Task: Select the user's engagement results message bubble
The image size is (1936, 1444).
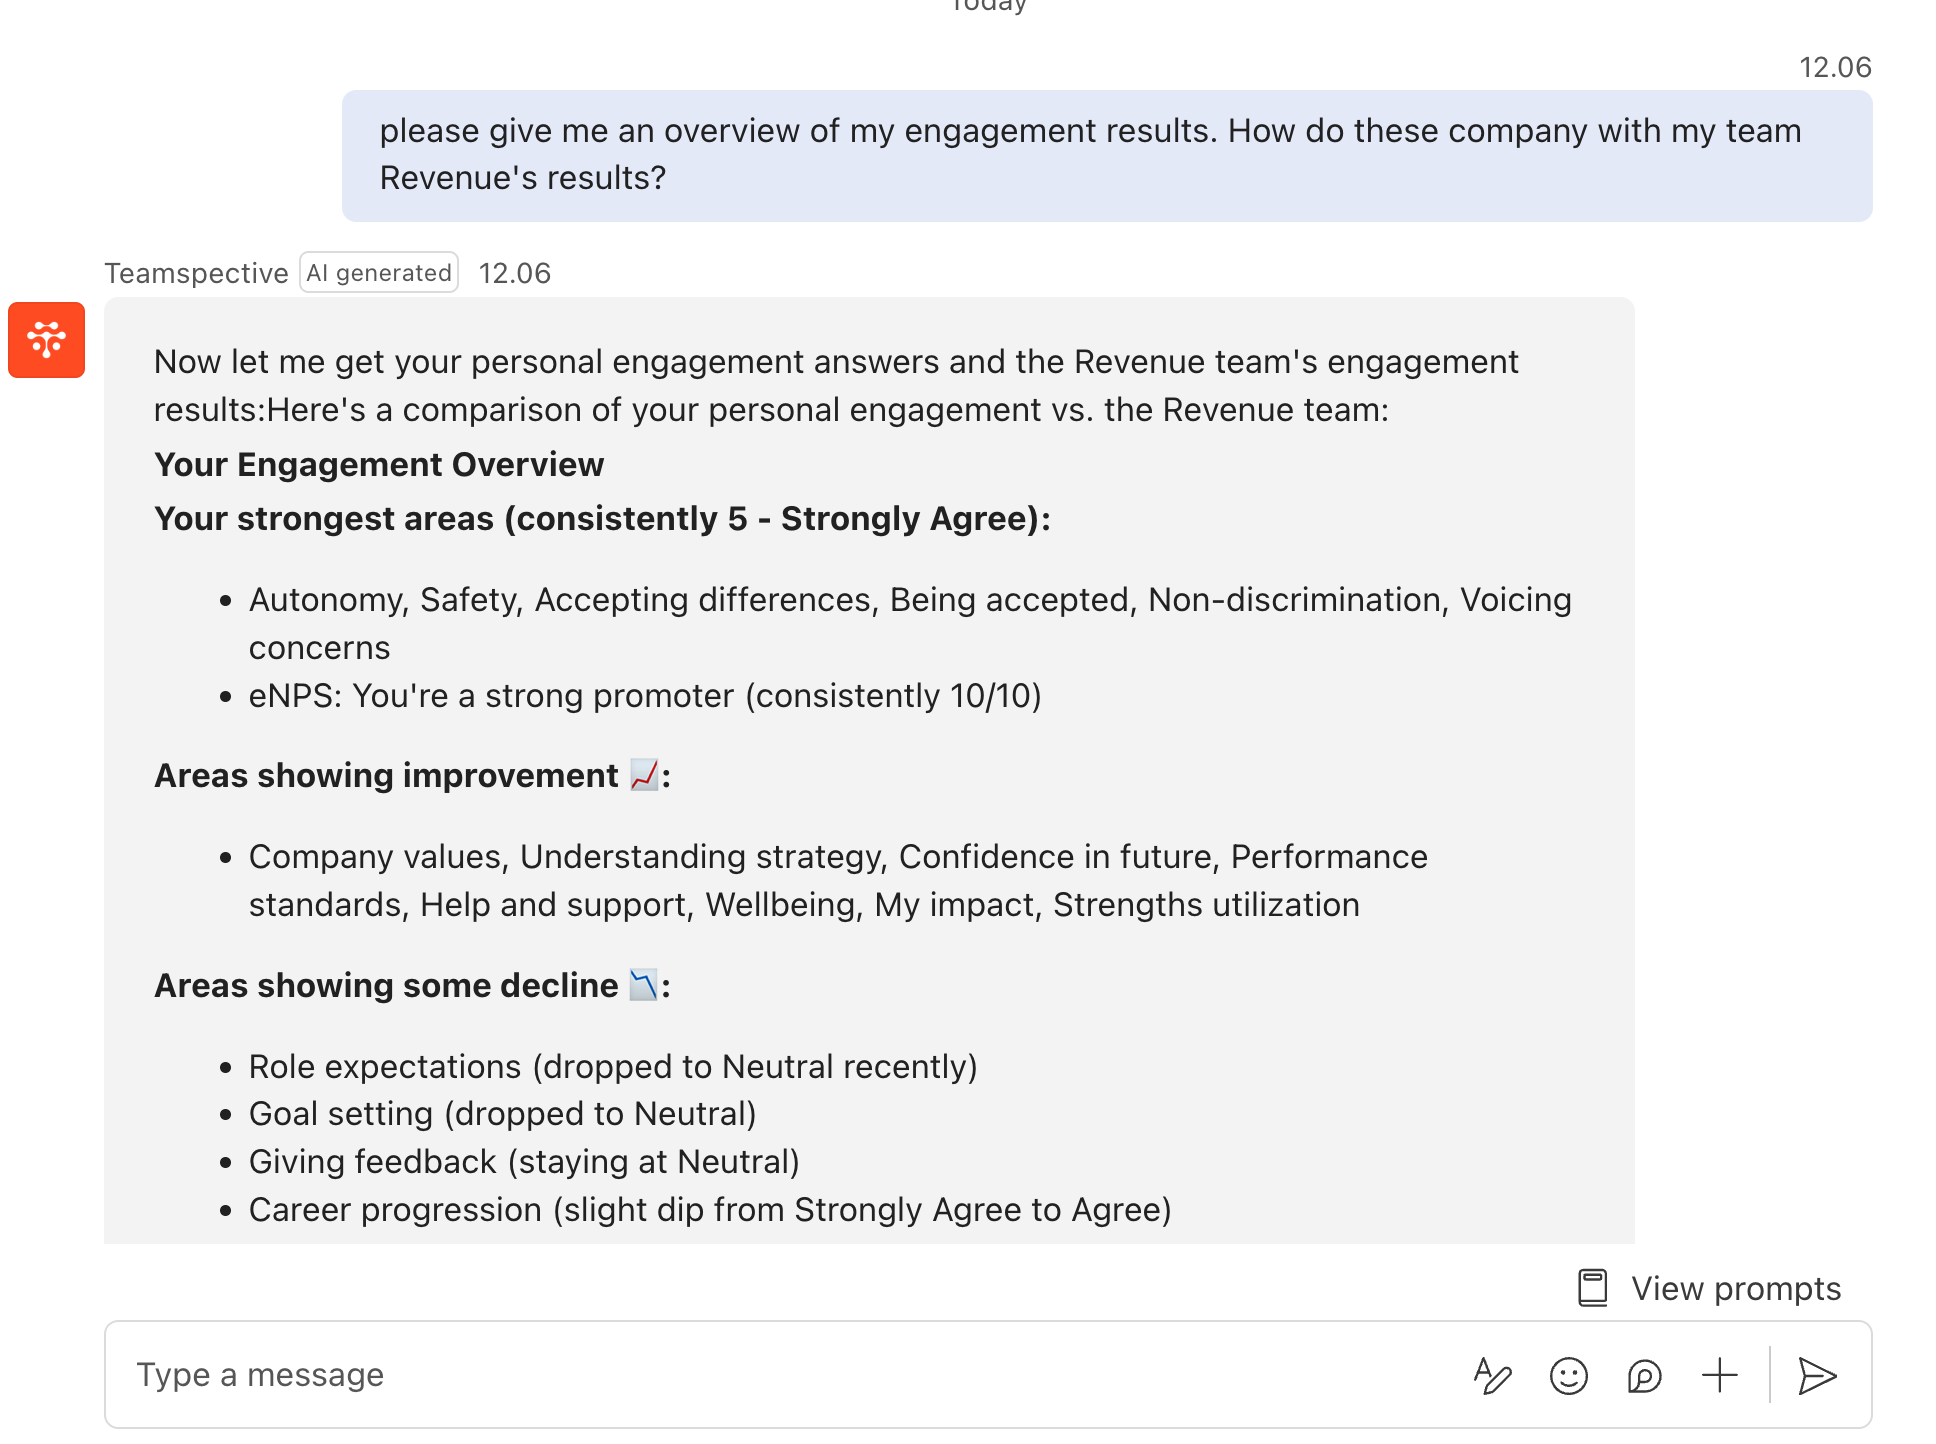Action: point(1106,155)
